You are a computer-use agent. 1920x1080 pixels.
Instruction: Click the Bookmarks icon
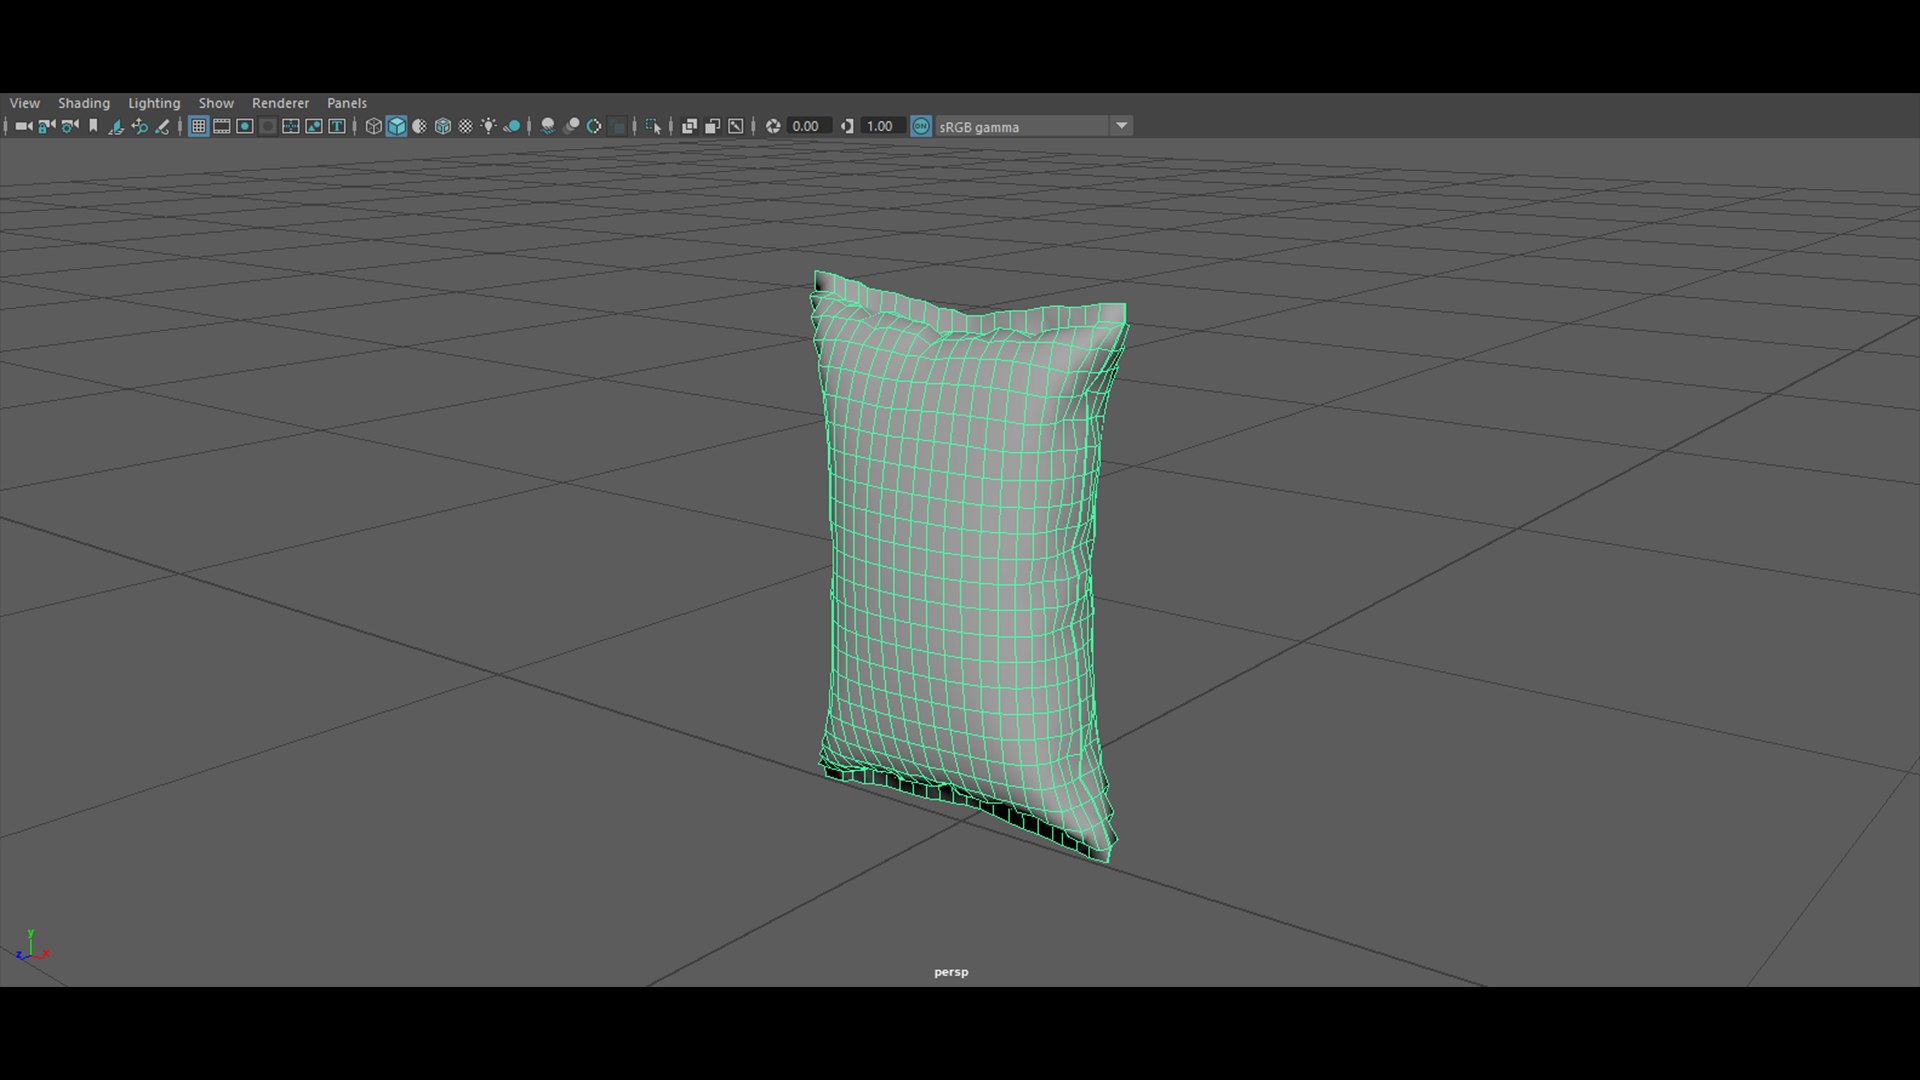93,126
